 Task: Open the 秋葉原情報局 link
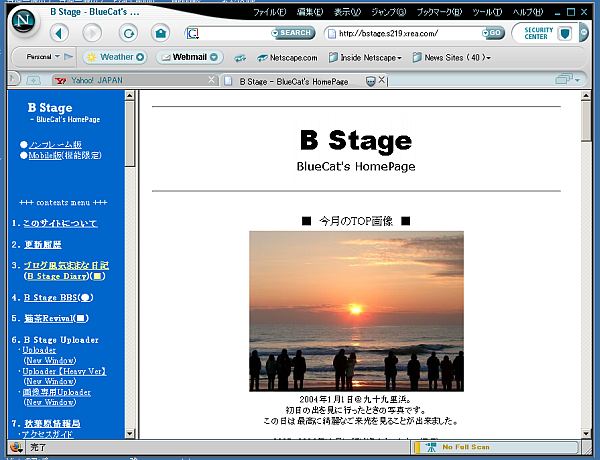(52, 424)
